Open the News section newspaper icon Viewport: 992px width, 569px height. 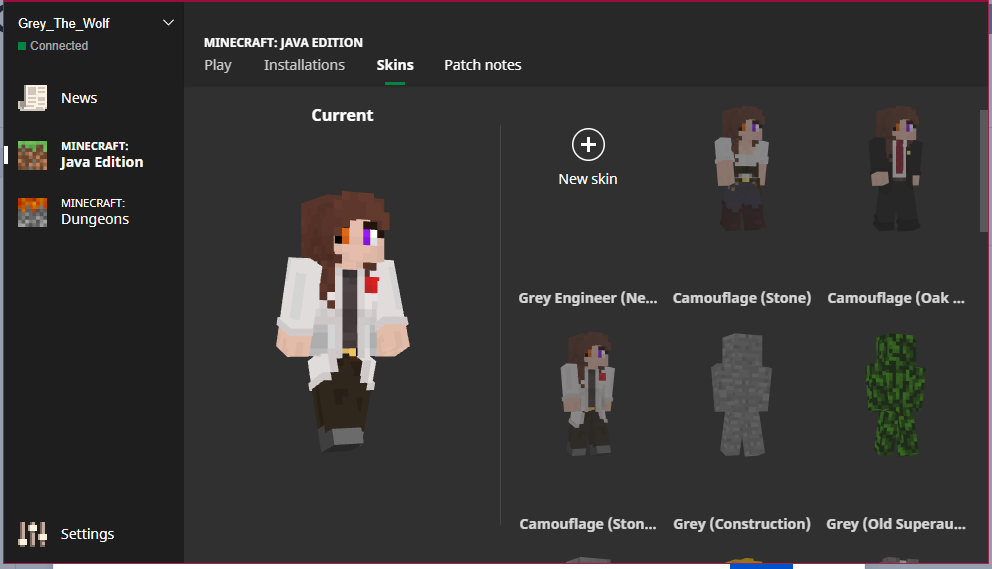click(x=32, y=98)
